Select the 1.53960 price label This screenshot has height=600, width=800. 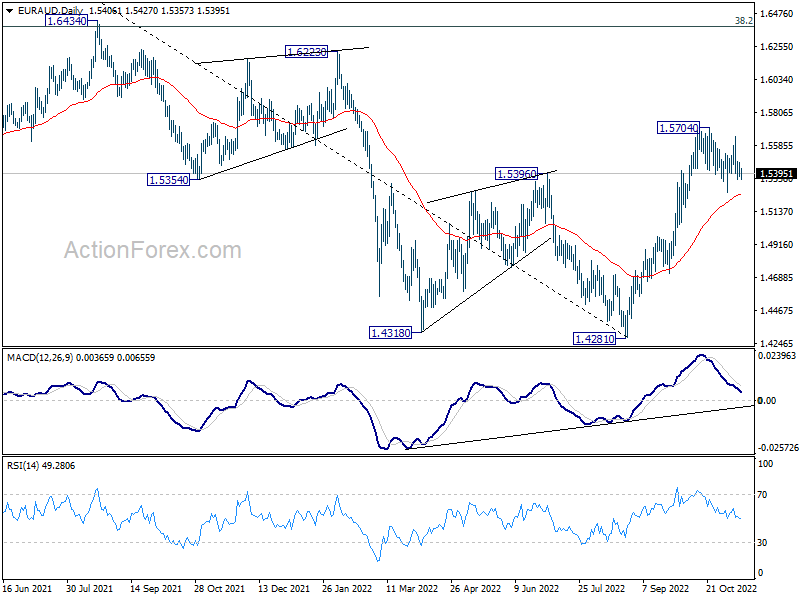[x=517, y=174]
